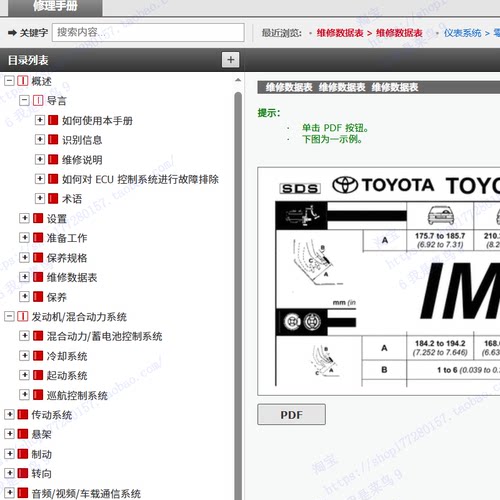Screen dimensions: 500x500
Task: Select 术语 in the tree
Action: (x=72, y=199)
